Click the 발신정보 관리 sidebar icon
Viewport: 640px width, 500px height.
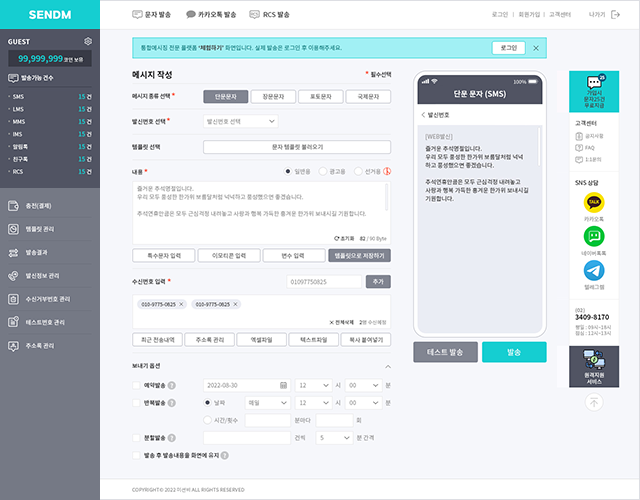[13, 276]
